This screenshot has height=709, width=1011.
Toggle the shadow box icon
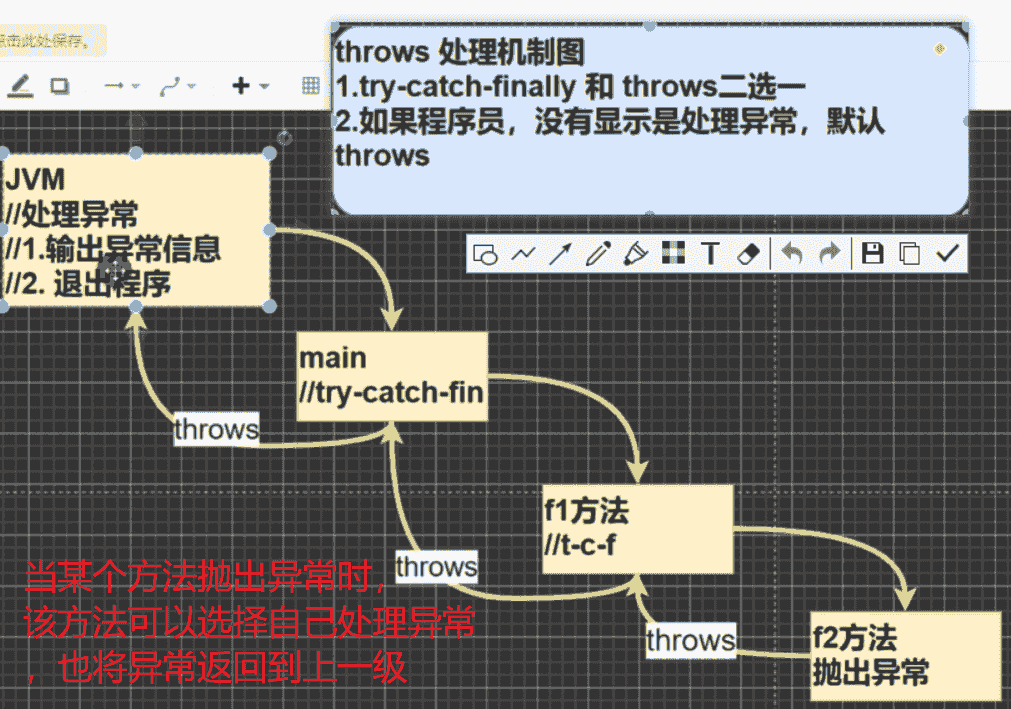60,87
